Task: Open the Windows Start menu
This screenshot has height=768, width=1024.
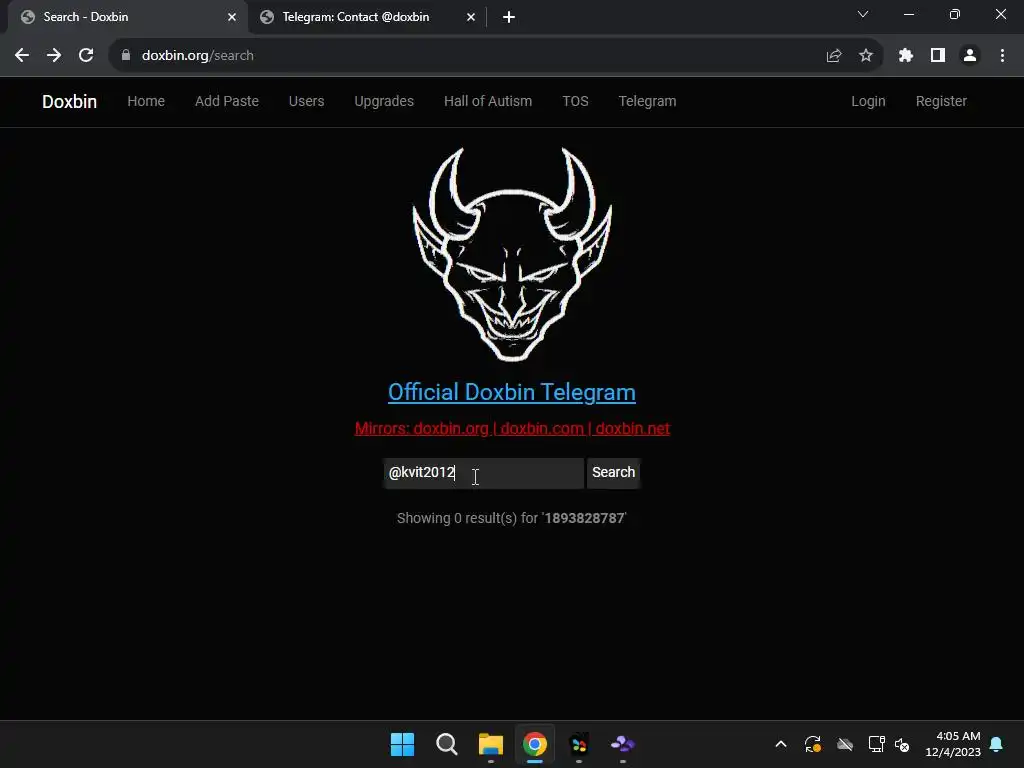Action: (402, 744)
